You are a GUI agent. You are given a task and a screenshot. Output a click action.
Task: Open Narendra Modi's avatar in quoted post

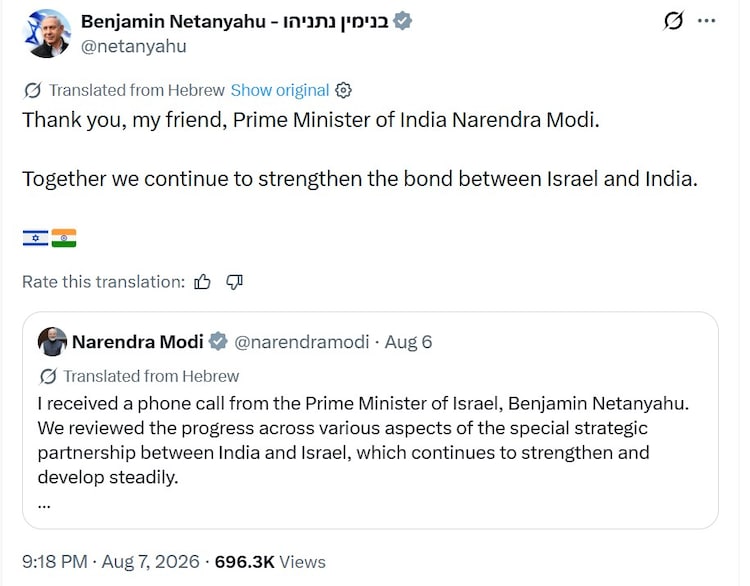click(52, 342)
